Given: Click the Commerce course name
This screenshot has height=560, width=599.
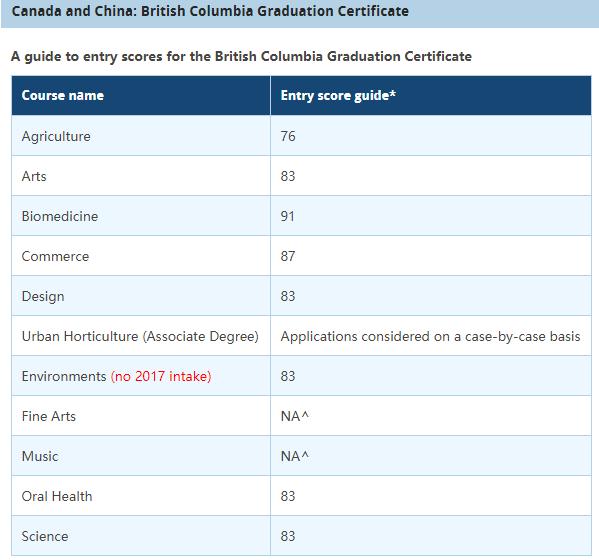Looking at the screenshot, I should pos(55,256).
